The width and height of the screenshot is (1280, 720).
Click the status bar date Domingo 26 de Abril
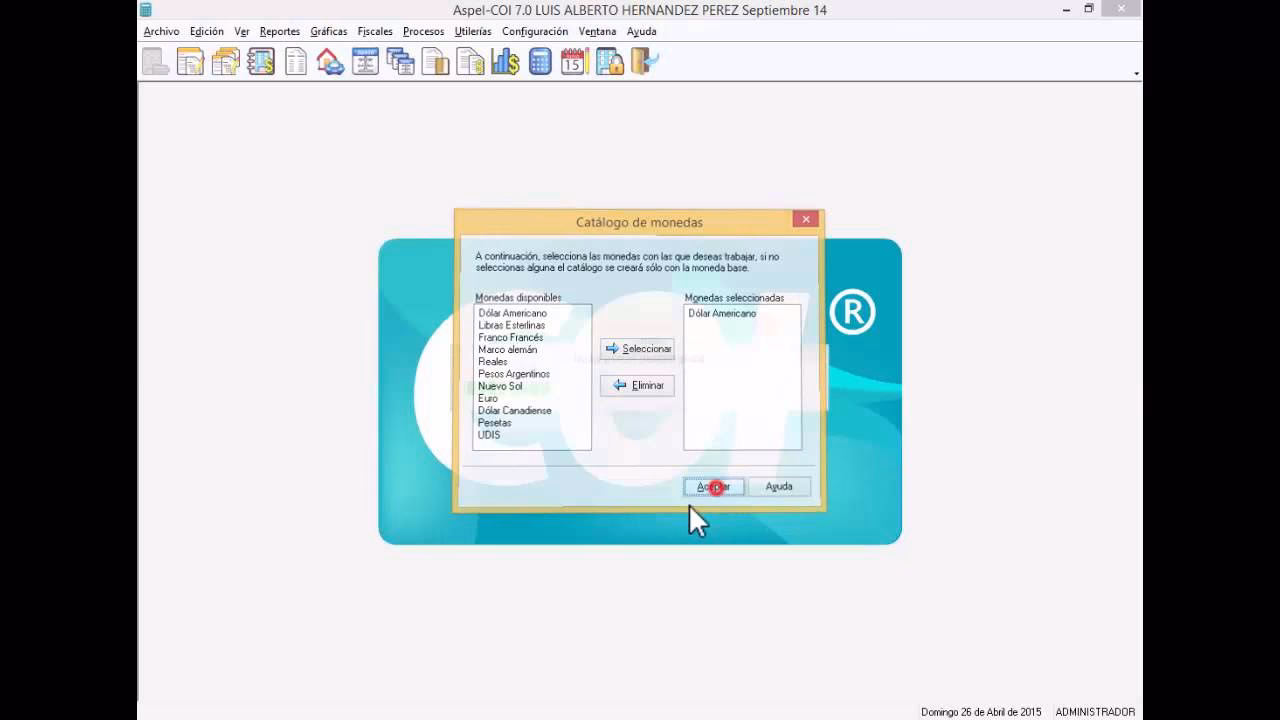(x=981, y=712)
